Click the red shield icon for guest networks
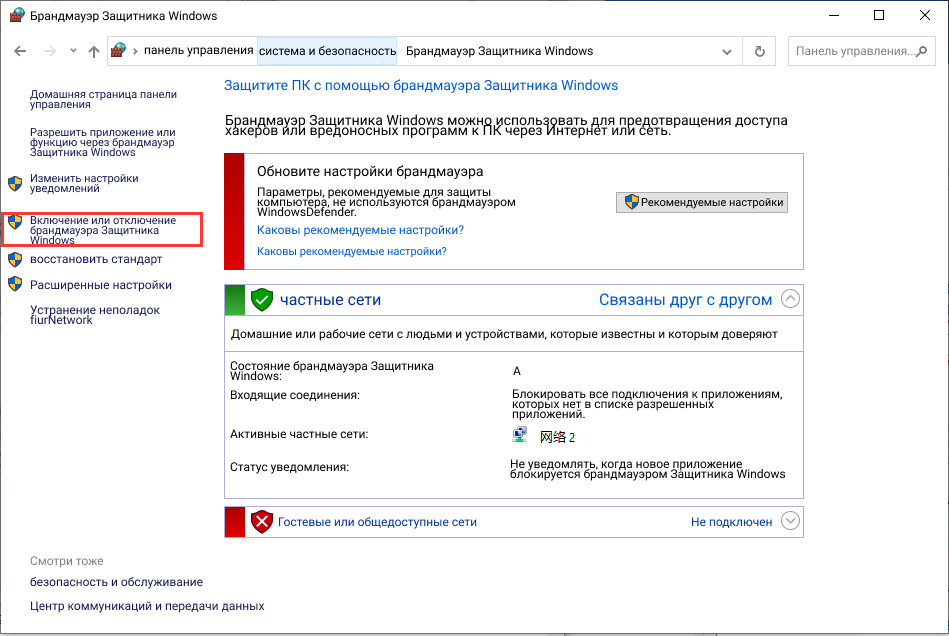Image resolution: width=949 pixels, height=636 pixels. pos(262,522)
